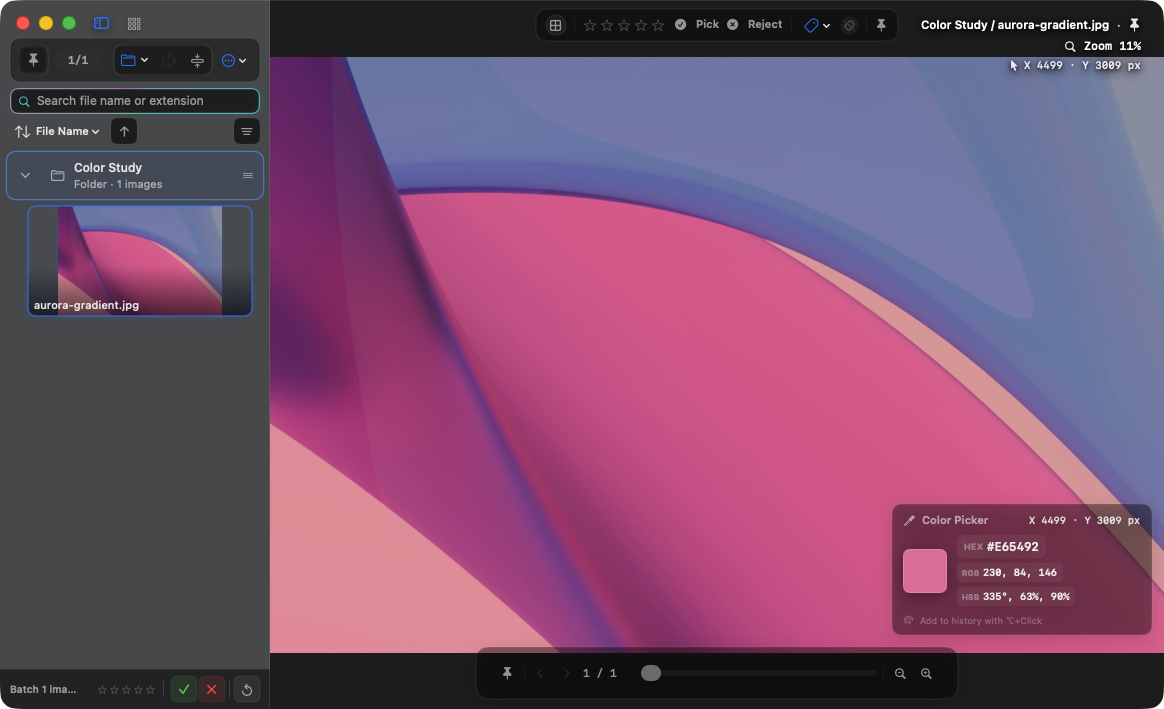Set batch rating to five stars
Viewport: 1164px width, 709px height.
(x=151, y=690)
